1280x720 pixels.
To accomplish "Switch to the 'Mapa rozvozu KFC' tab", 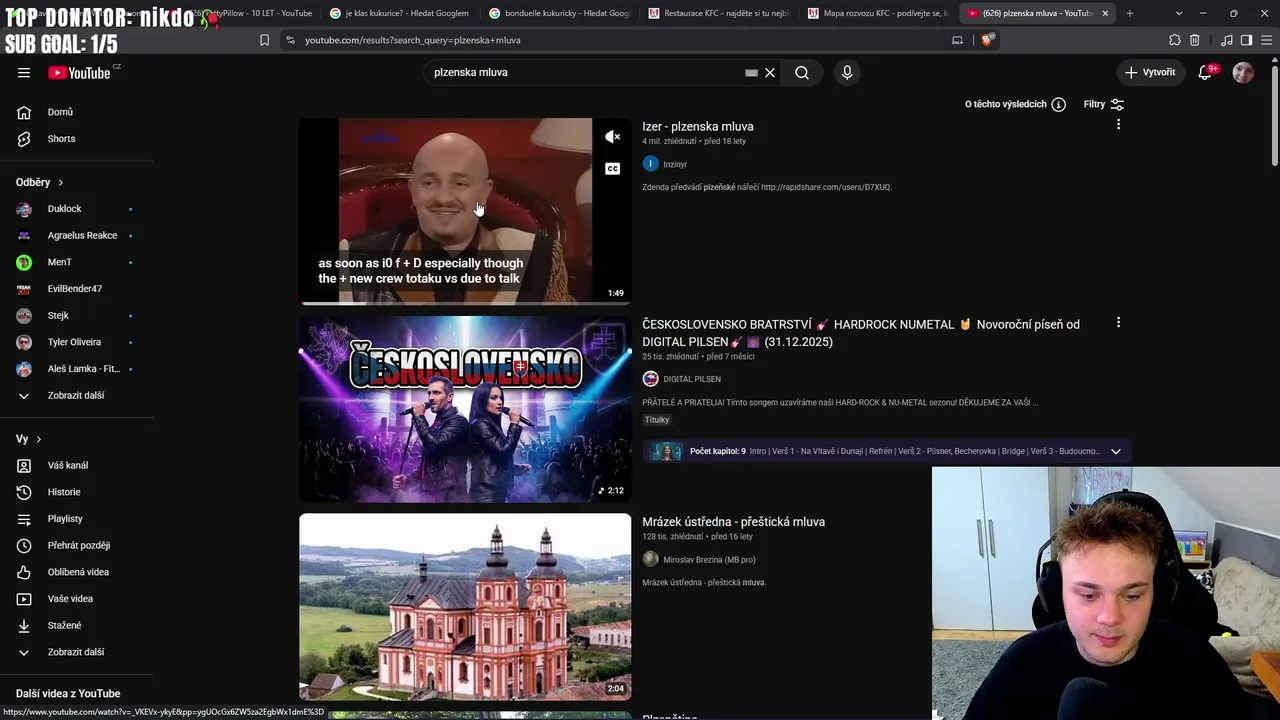I will point(878,13).
